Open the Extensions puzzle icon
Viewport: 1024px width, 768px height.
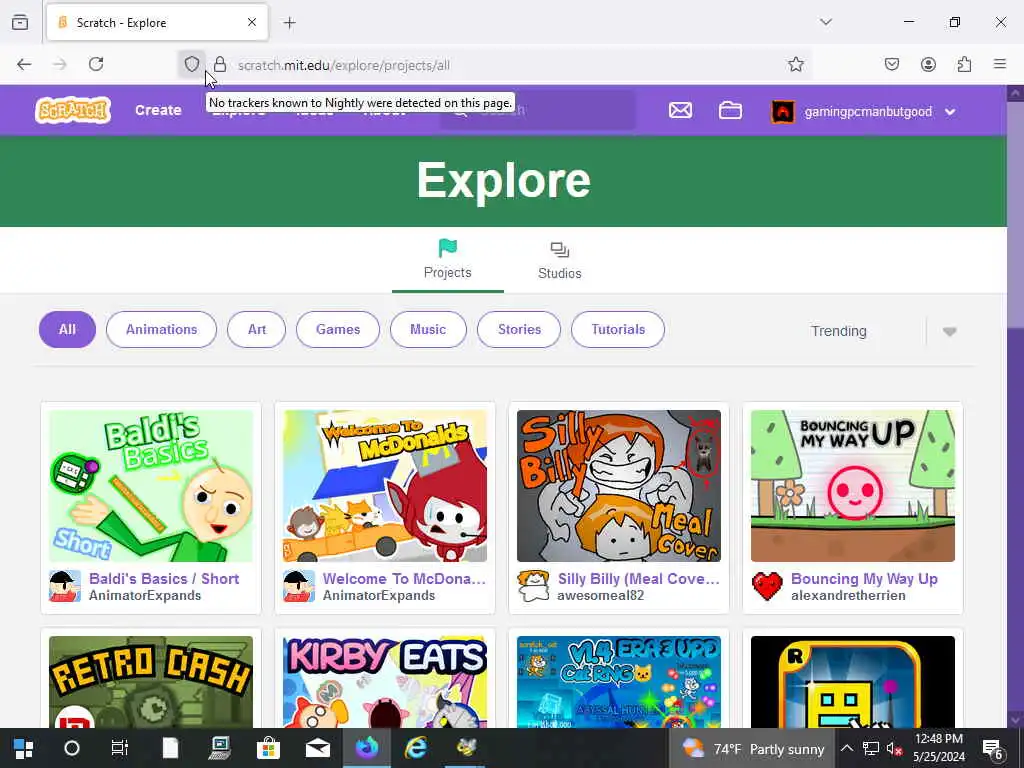tap(964, 64)
